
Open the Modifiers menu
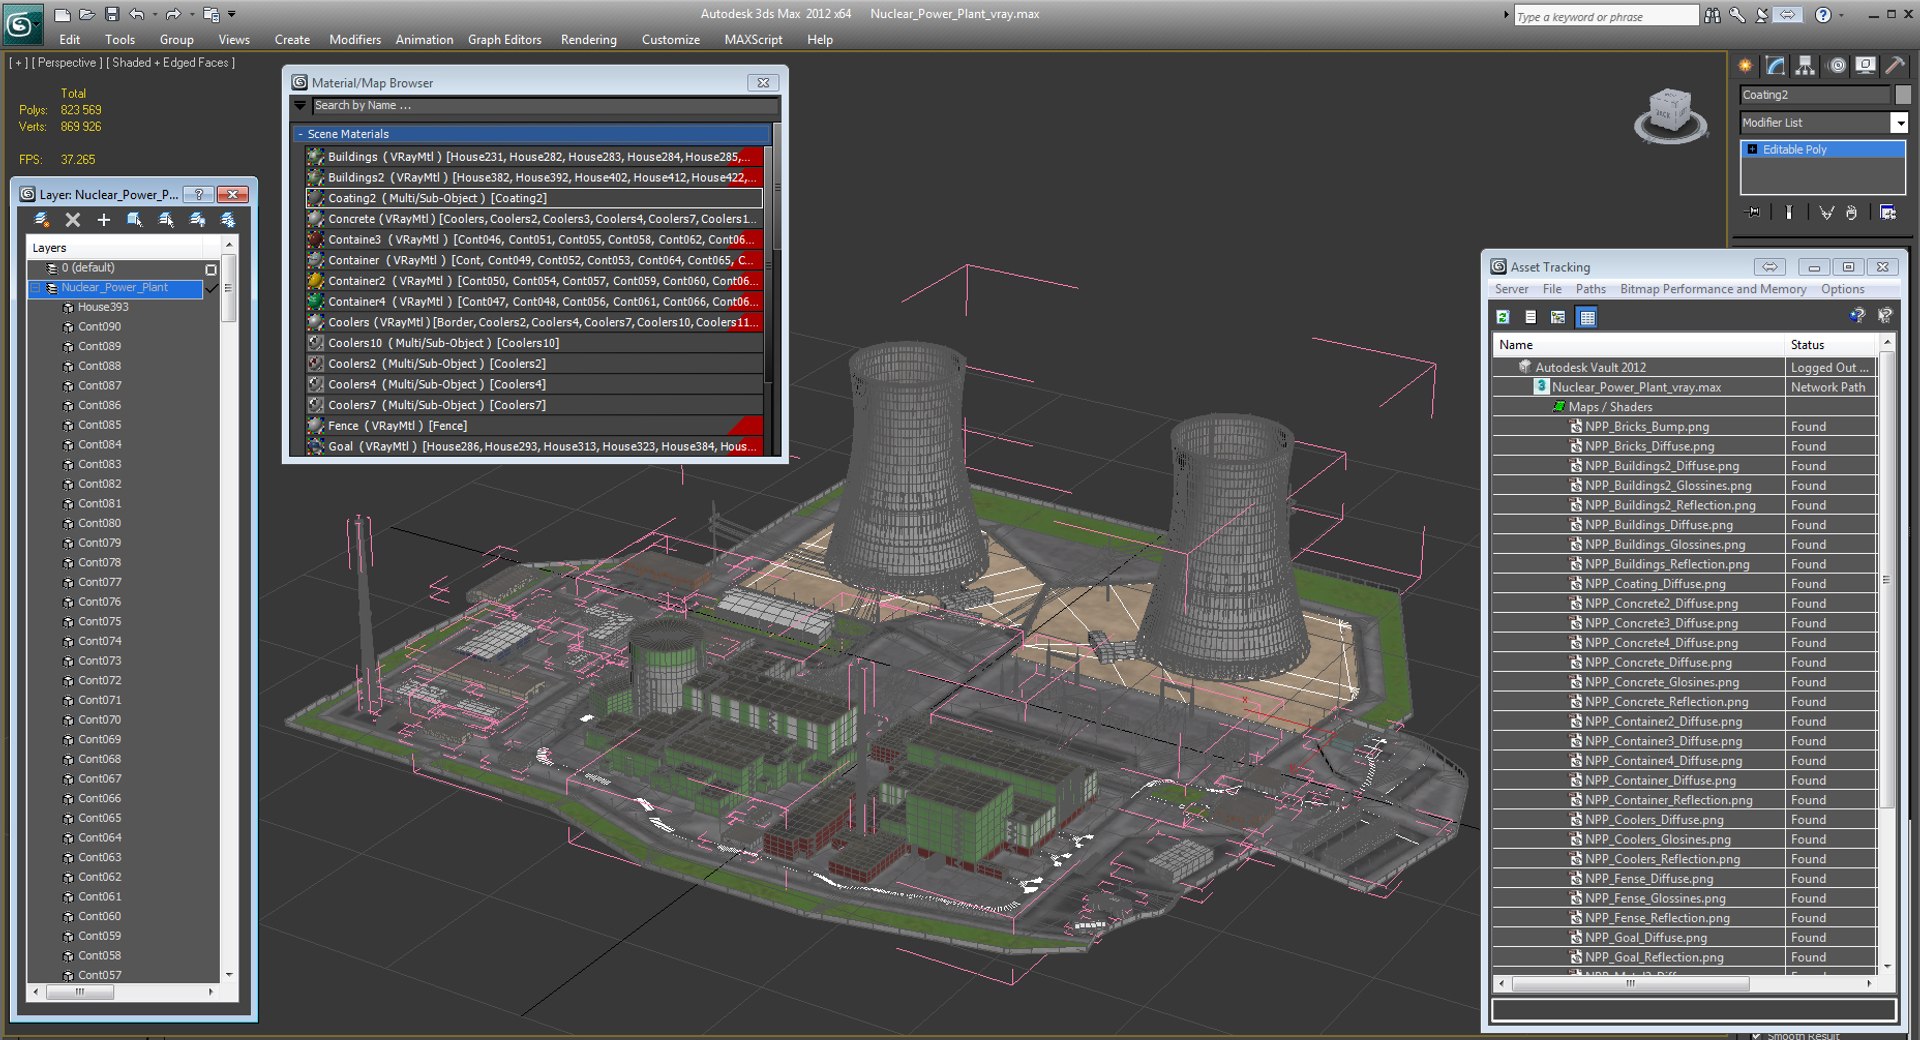coord(355,40)
